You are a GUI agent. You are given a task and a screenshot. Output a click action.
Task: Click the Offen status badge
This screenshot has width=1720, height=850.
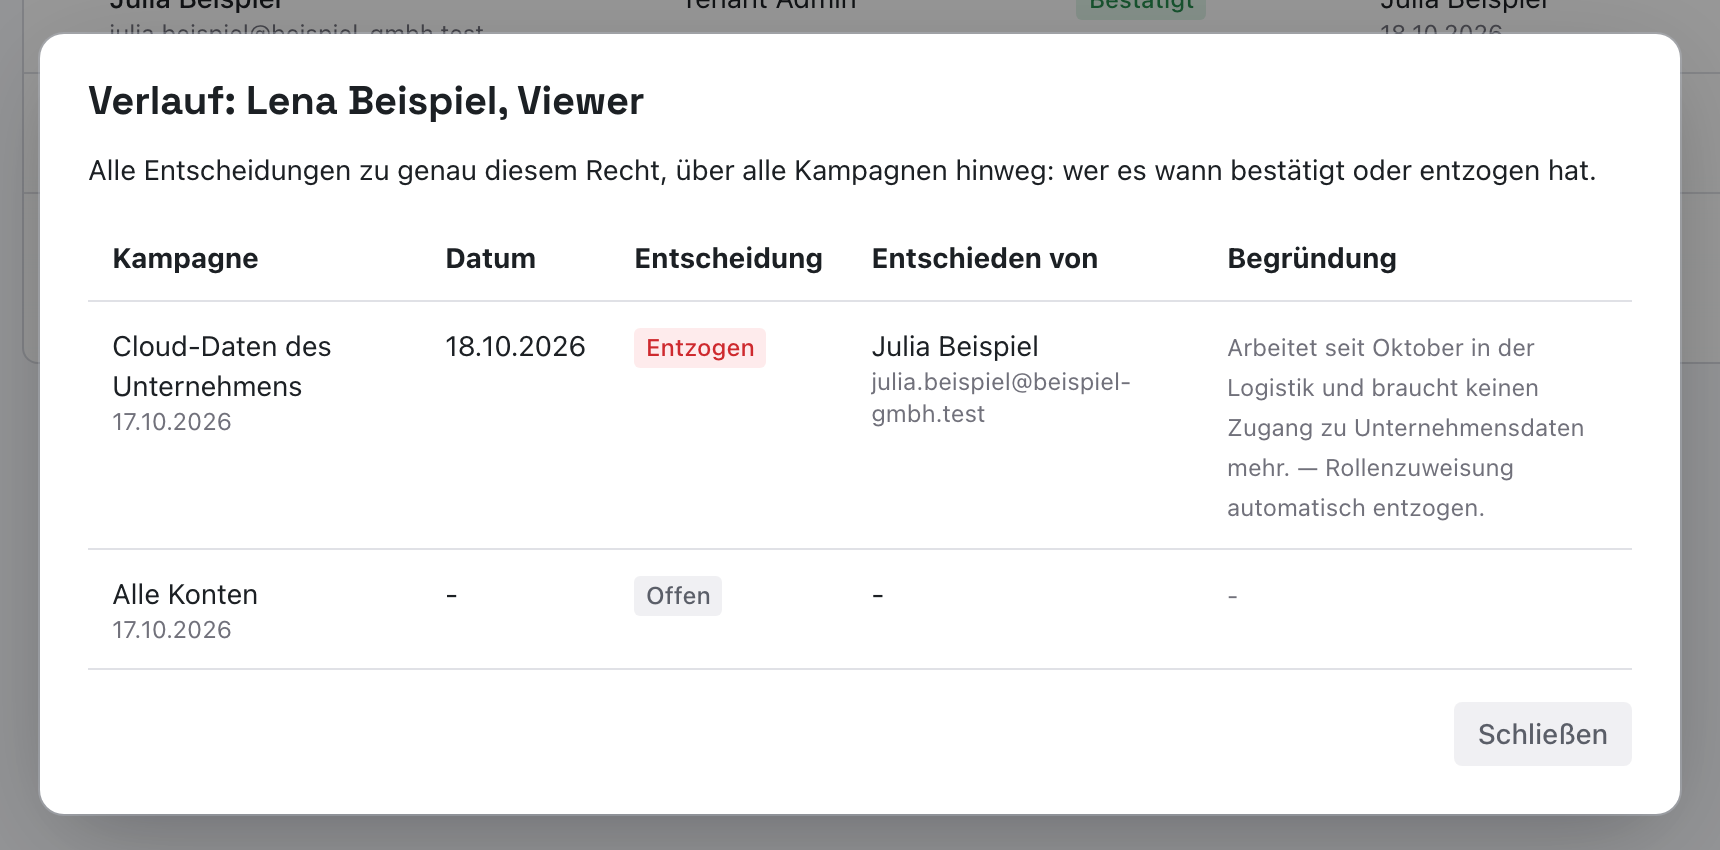tap(678, 596)
